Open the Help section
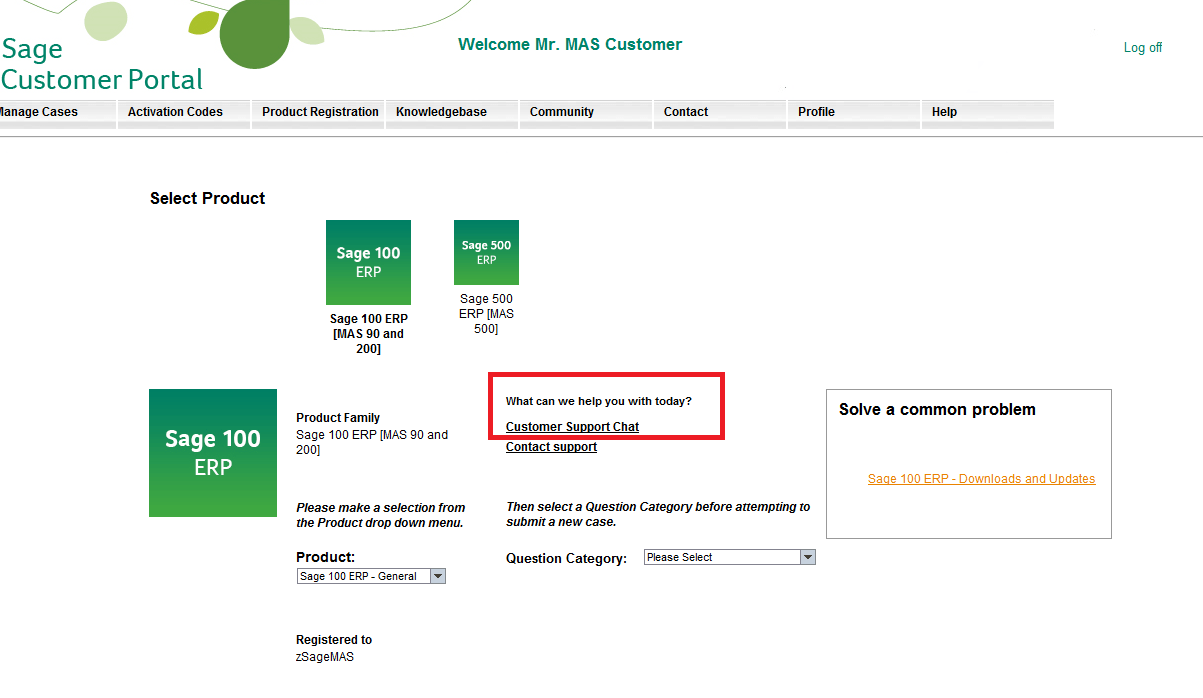The width and height of the screenshot is (1203, 698). point(944,112)
